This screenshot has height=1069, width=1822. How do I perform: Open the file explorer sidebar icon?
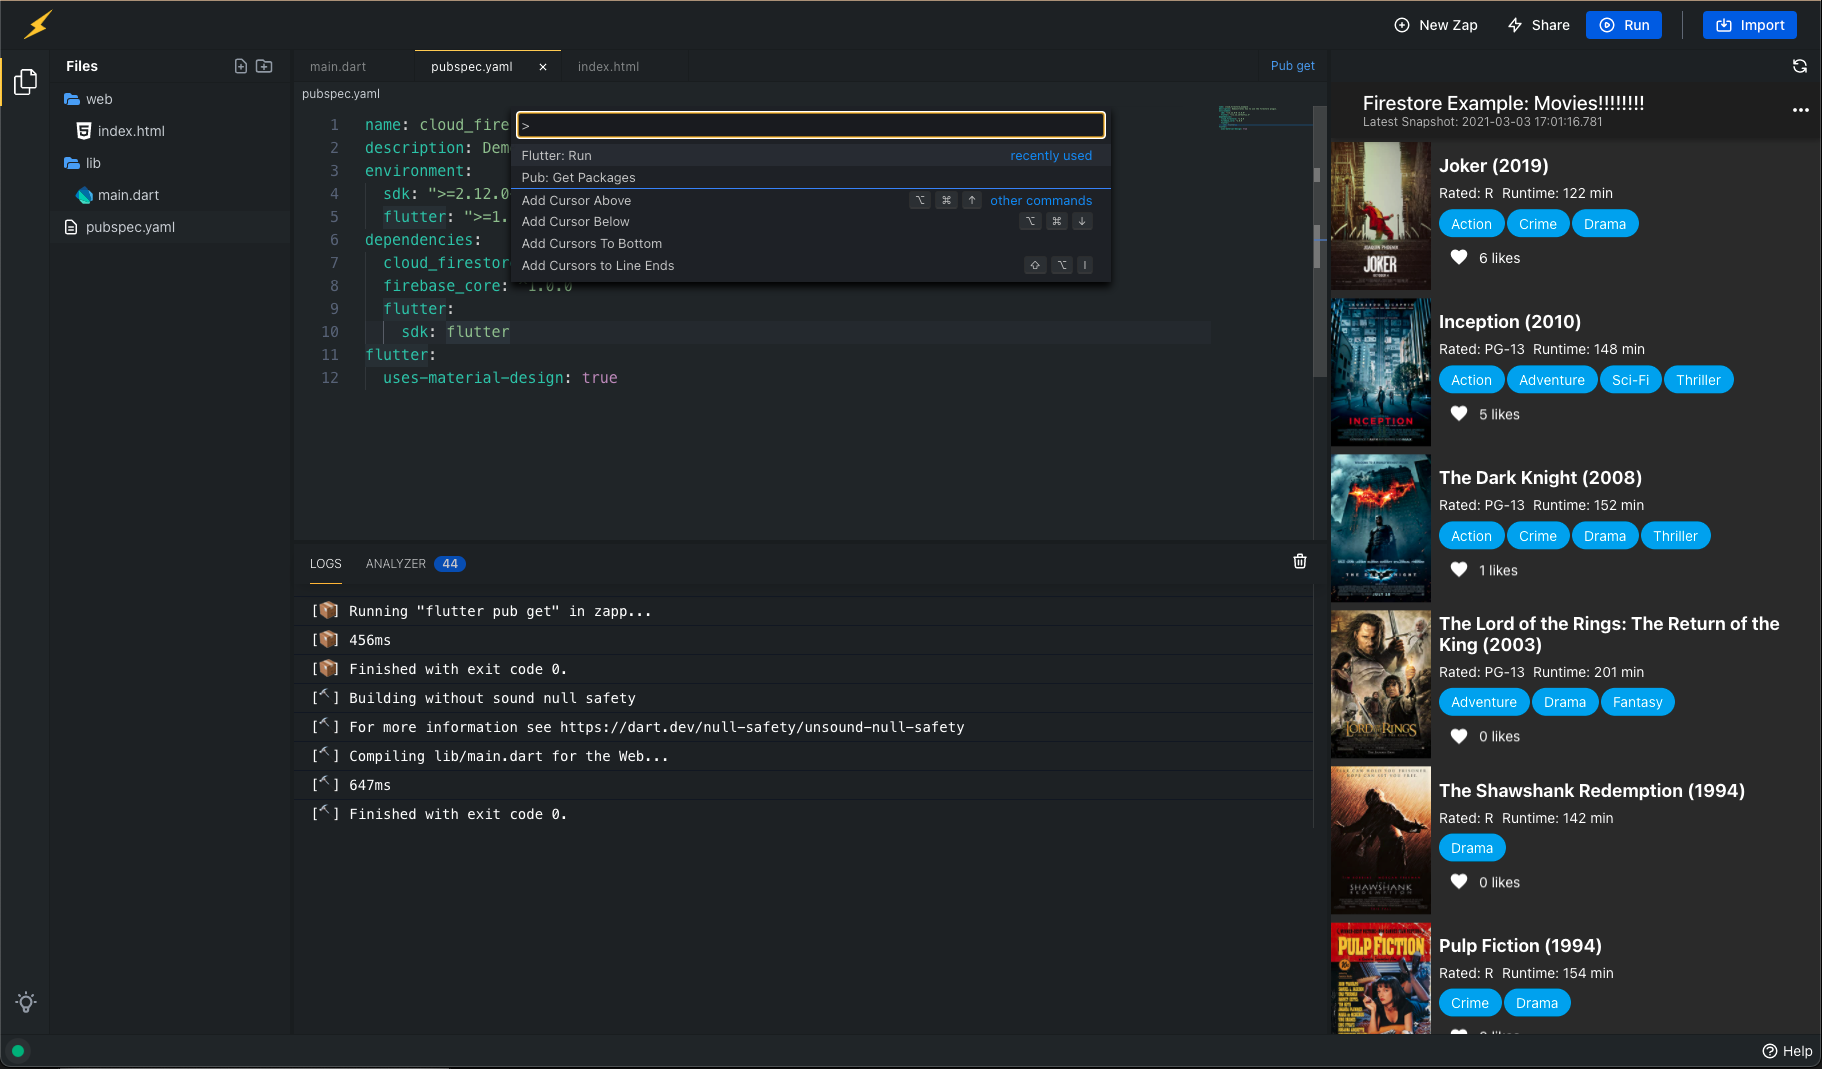26,82
